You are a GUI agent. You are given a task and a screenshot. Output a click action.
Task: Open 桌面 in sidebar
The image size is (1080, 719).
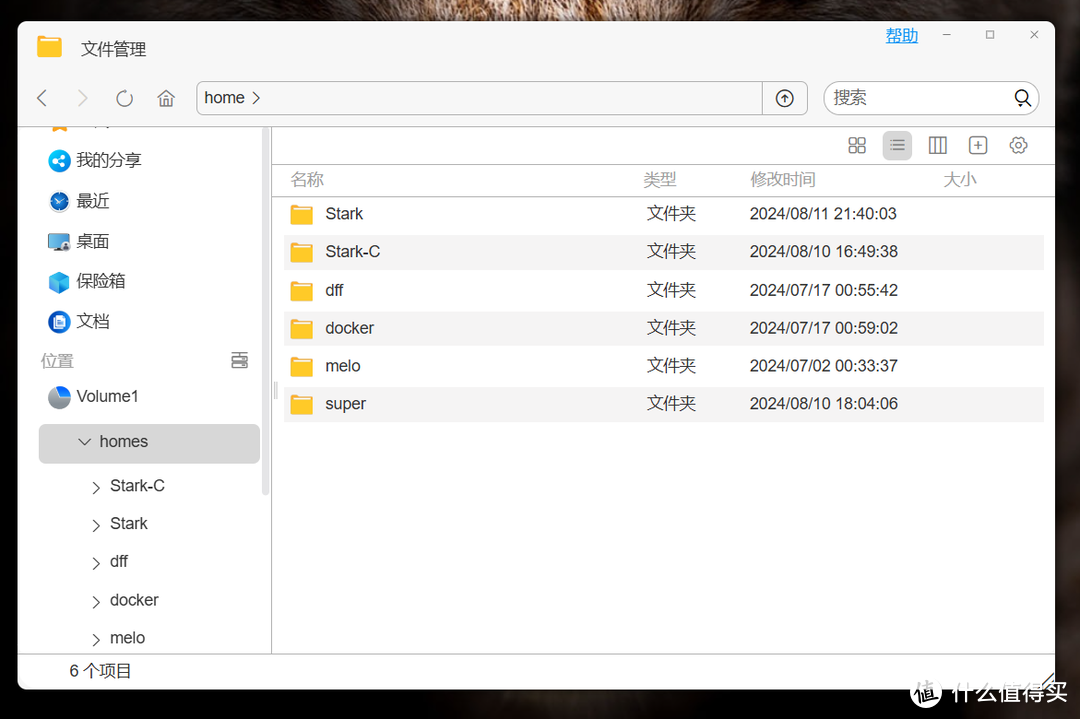79,241
